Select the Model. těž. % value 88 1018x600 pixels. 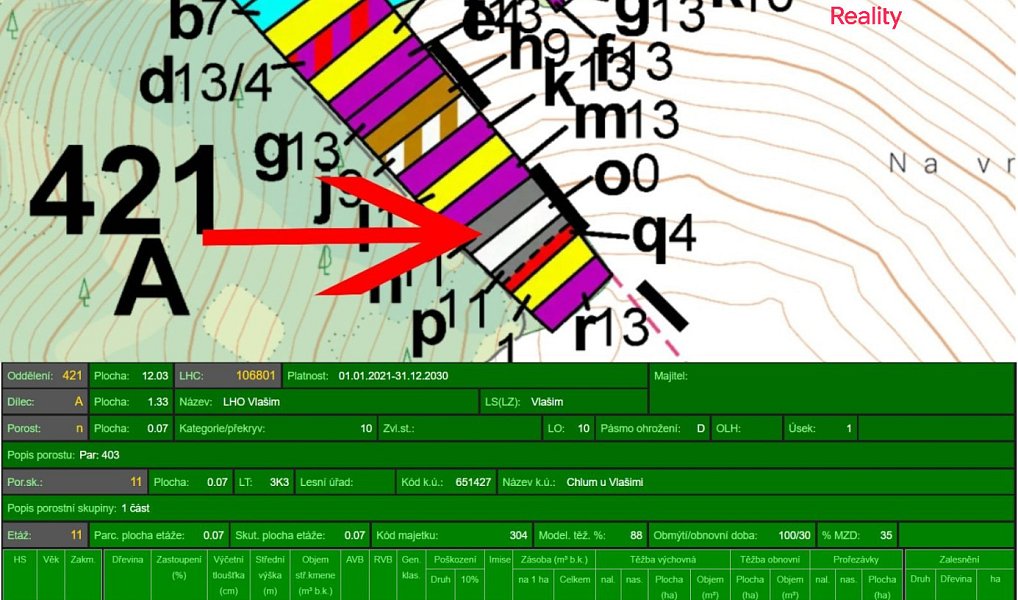click(636, 536)
